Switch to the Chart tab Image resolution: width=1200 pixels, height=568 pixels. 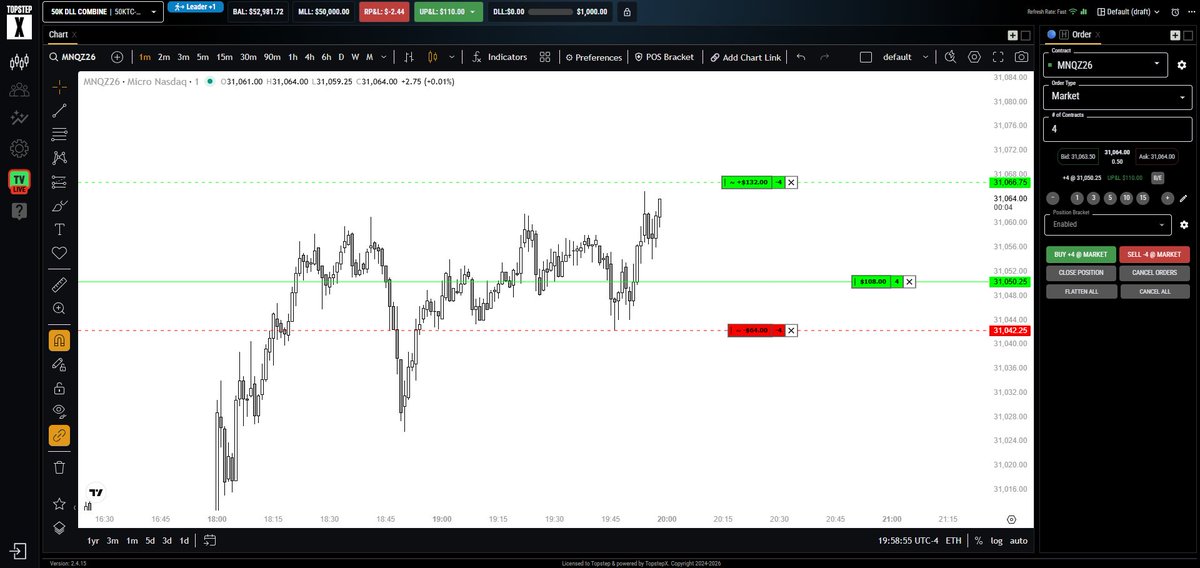(x=58, y=34)
